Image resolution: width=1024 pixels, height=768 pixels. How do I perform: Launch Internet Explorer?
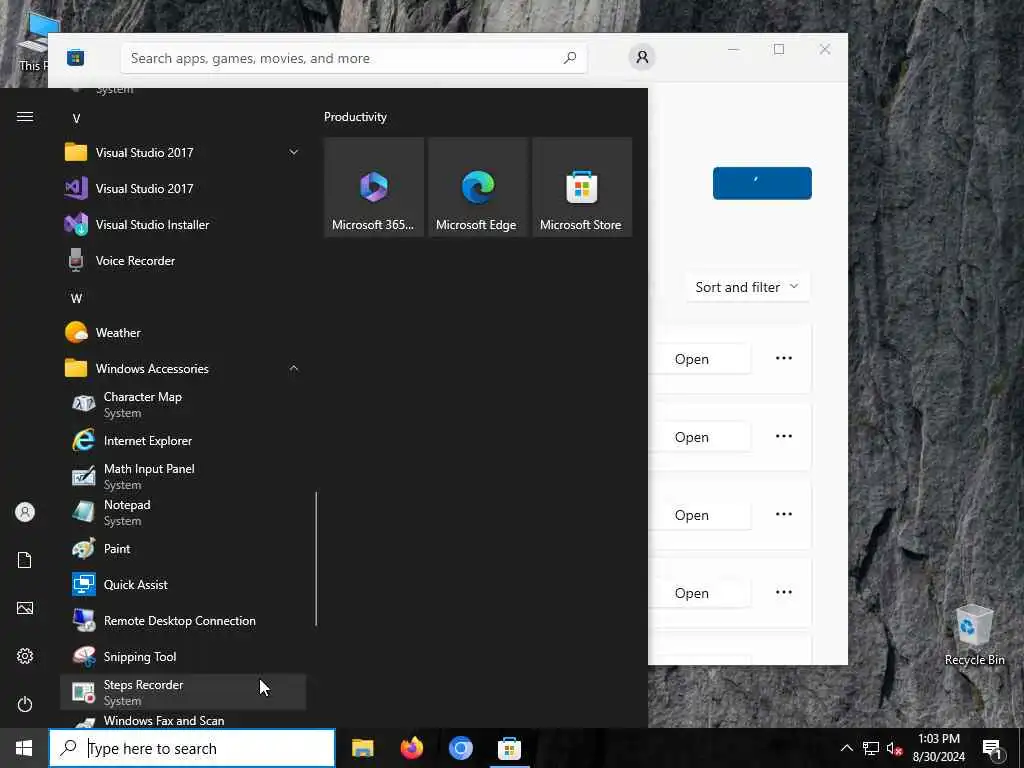pos(183,441)
